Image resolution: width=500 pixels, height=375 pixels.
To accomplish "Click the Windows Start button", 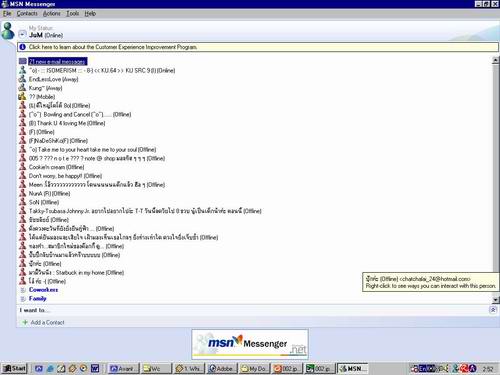I will pos(15,368).
